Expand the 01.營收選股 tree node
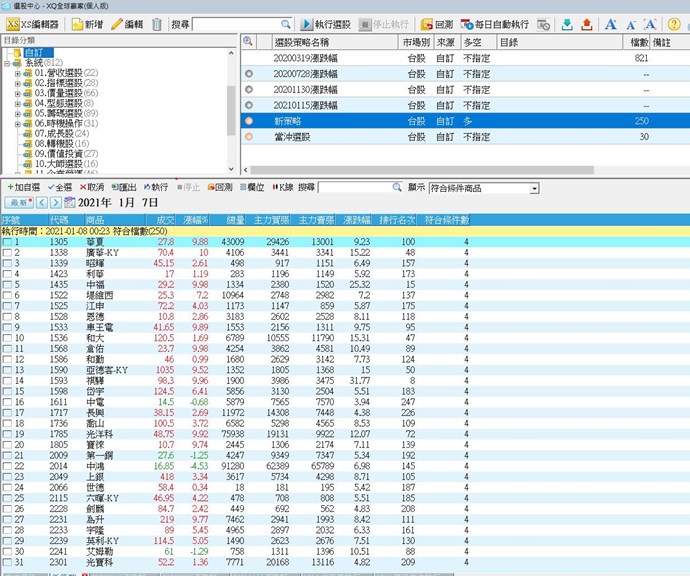Screen dimensions: 690x576 coord(18,73)
